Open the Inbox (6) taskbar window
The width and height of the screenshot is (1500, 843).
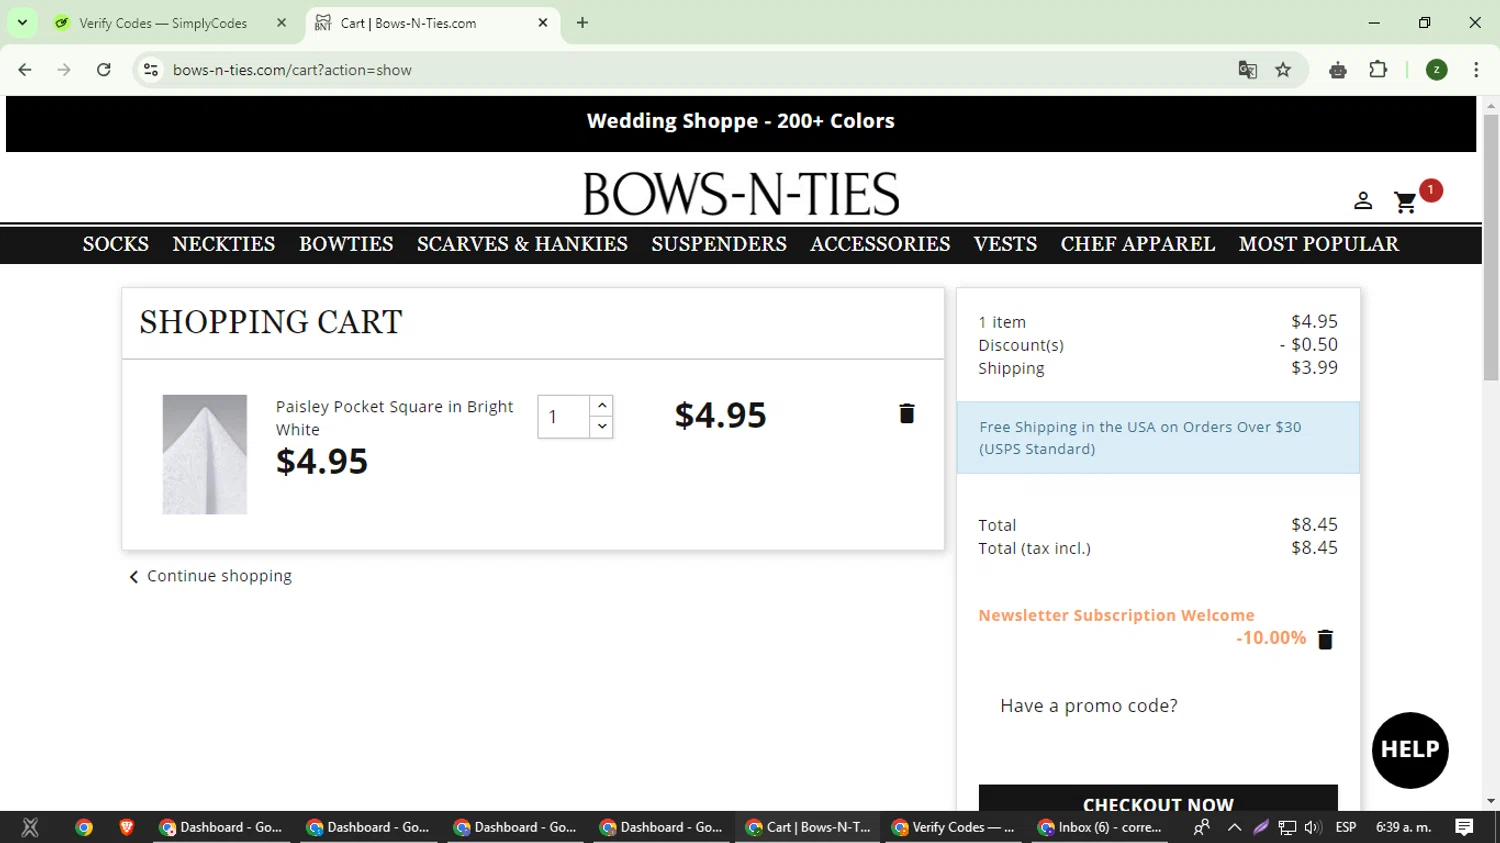pos(1100,827)
